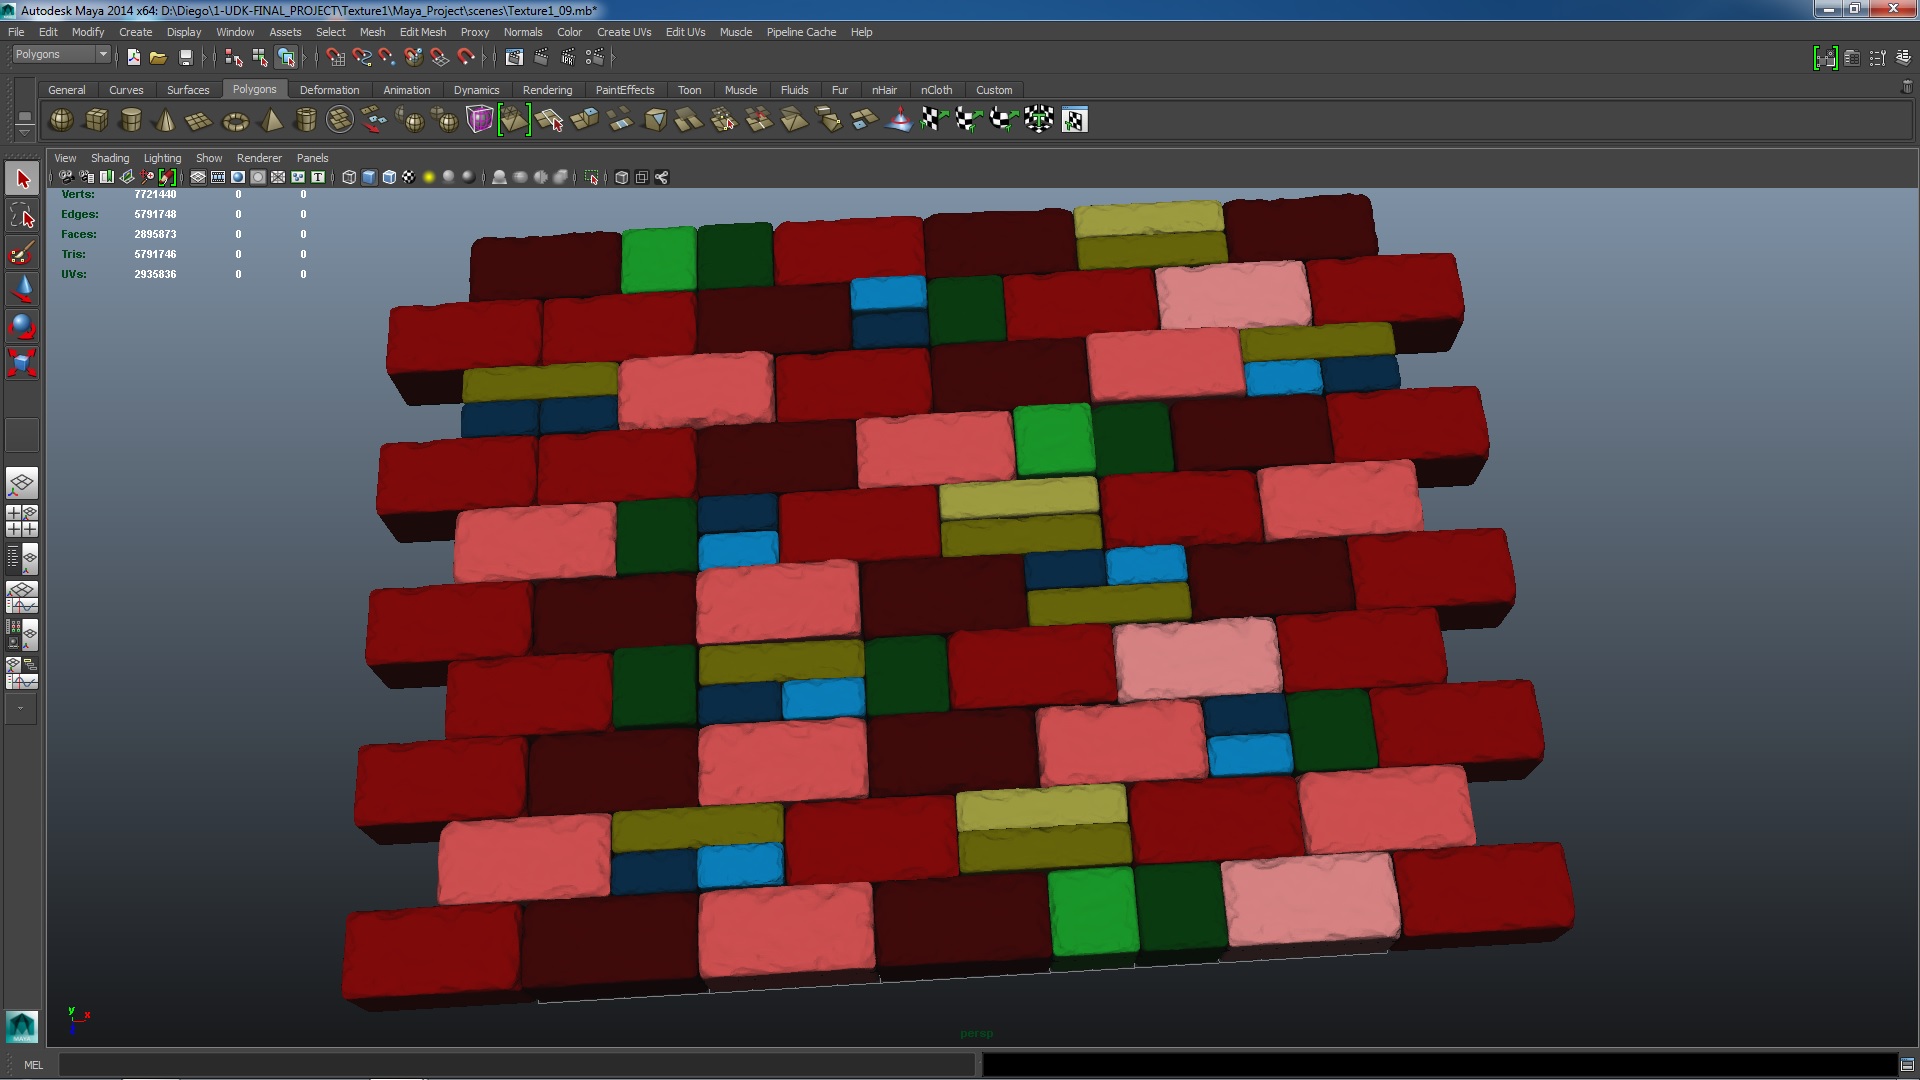Create a polygon cube from the shelf

coord(96,120)
